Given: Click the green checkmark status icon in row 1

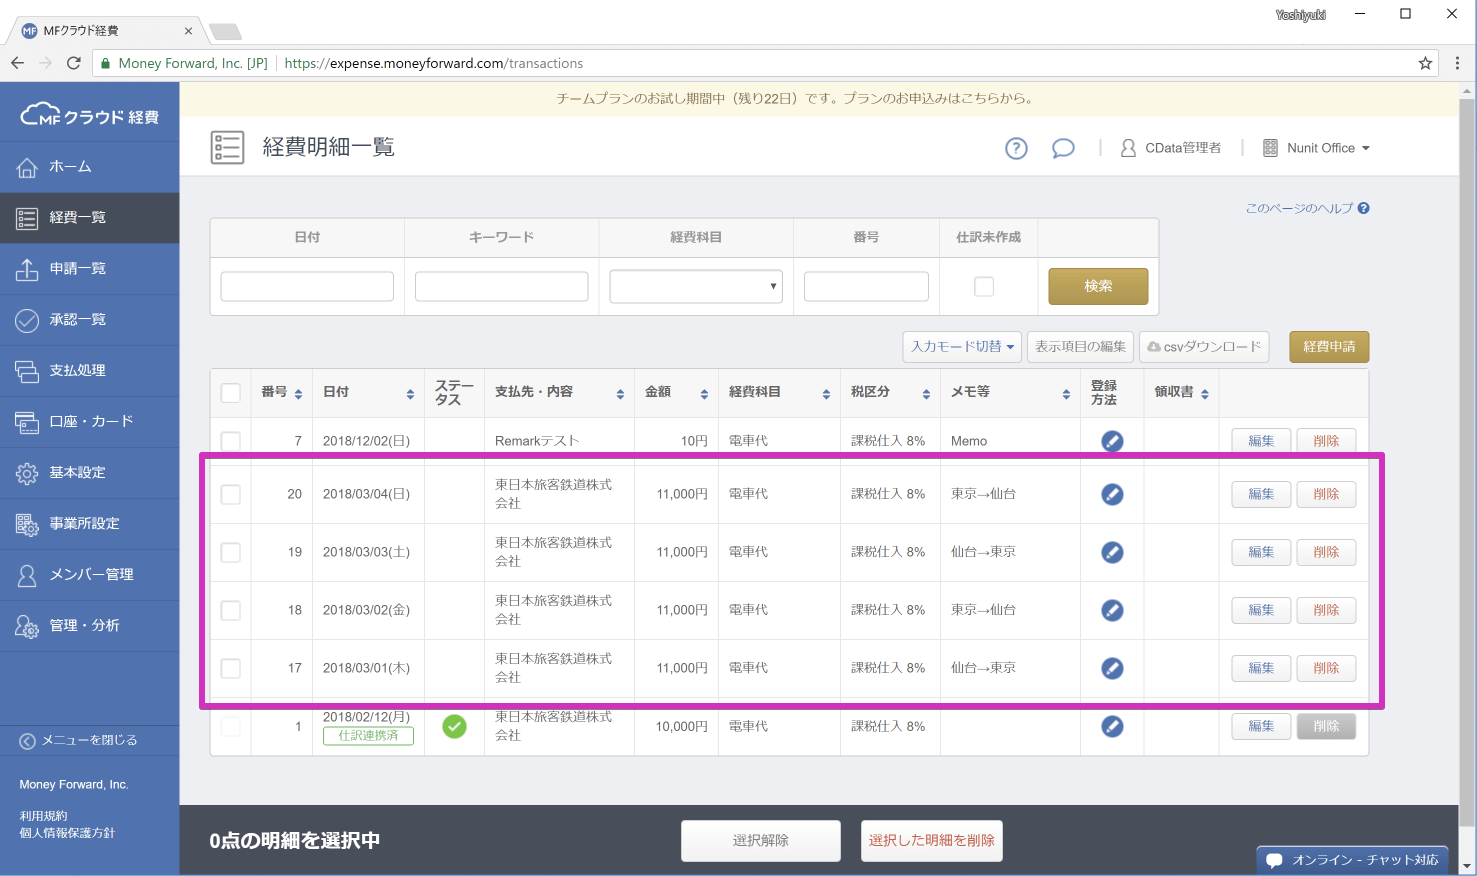Looking at the screenshot, I should tap(454, 726).
